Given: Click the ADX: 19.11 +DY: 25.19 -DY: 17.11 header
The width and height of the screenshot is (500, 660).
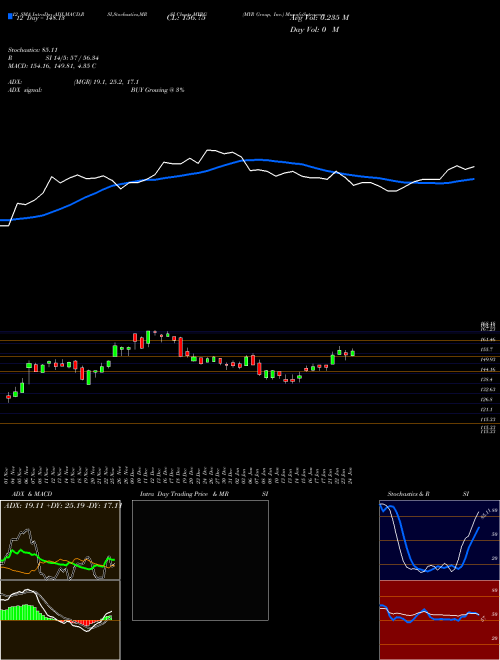Looking at the screenshot, I should click(x=62, y=505).
